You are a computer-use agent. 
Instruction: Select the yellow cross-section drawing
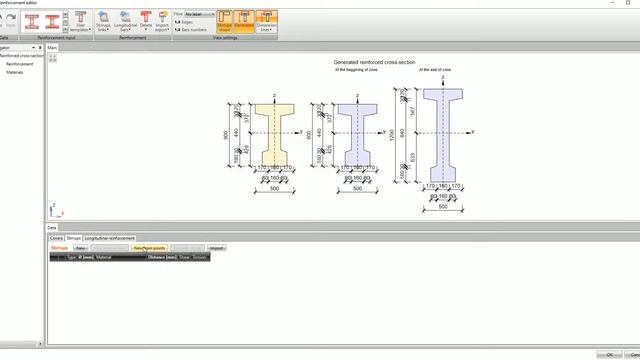point(275,135)
